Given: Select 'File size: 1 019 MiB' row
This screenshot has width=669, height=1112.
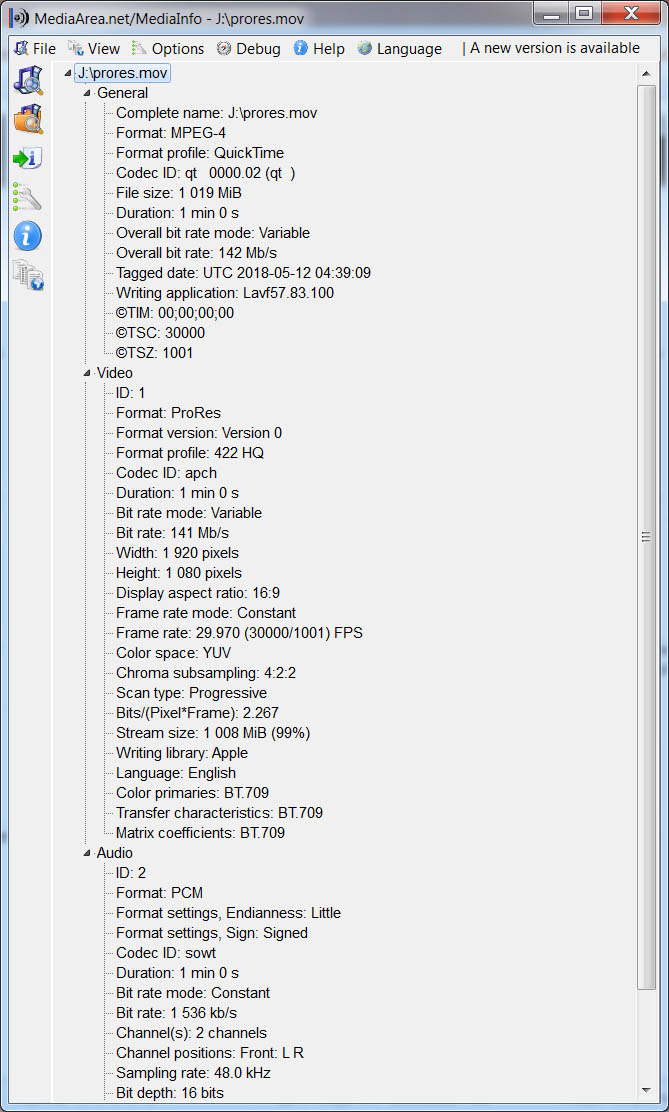Looking at the screenshot, I should click(179, 193).
